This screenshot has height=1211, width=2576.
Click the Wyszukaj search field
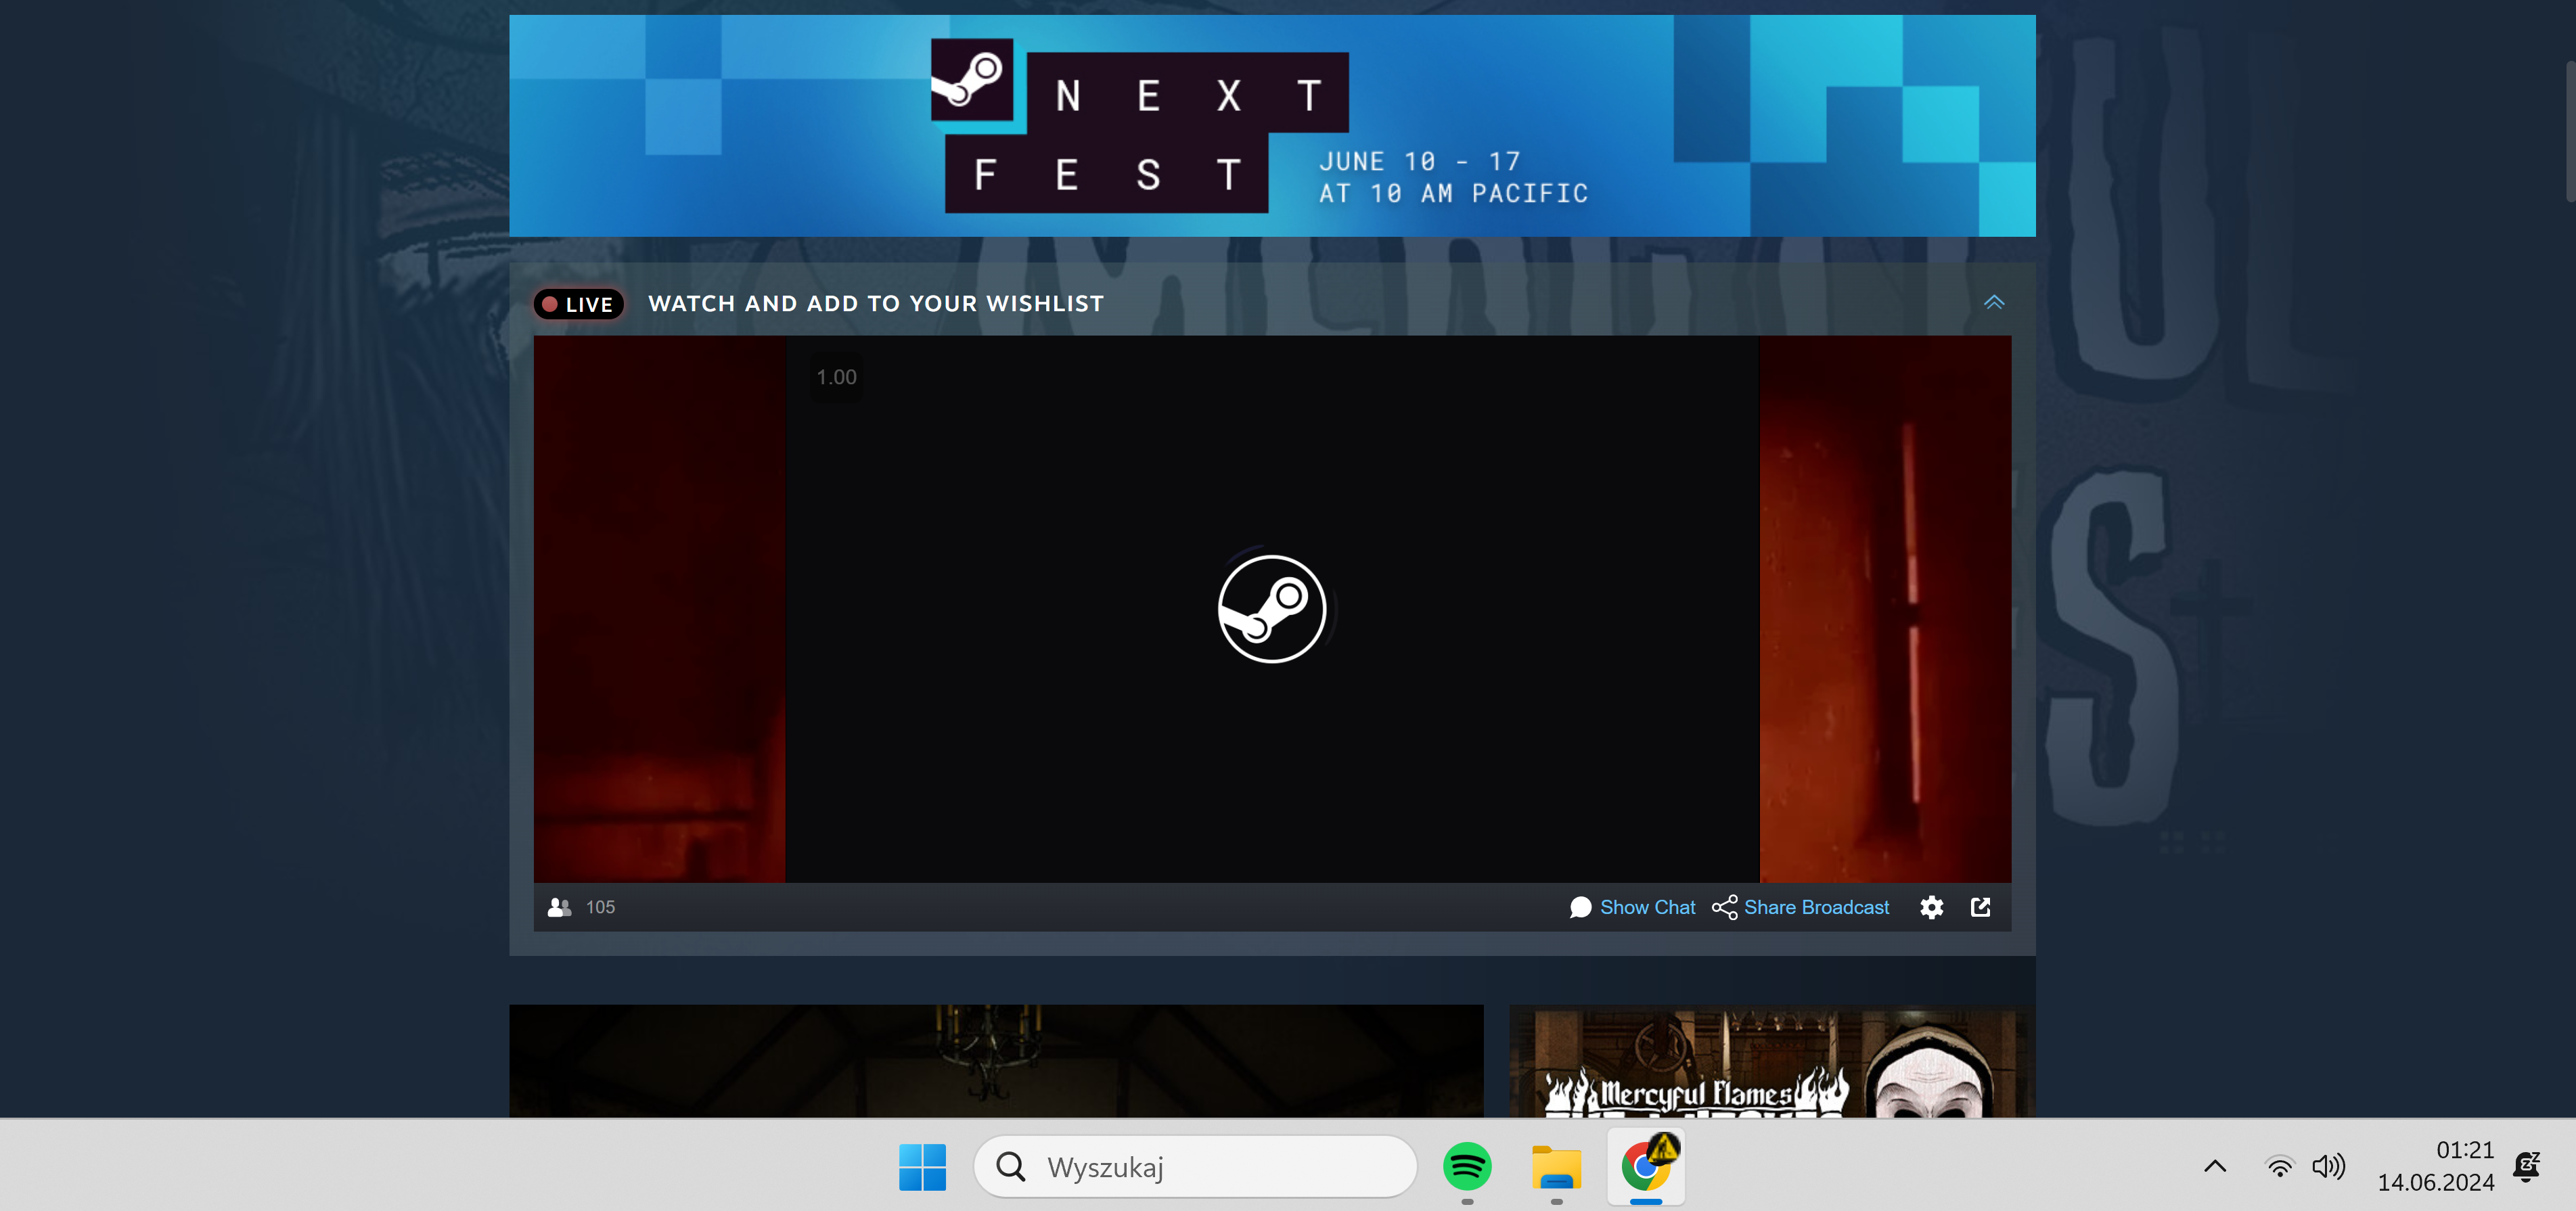[1195, 1166]
